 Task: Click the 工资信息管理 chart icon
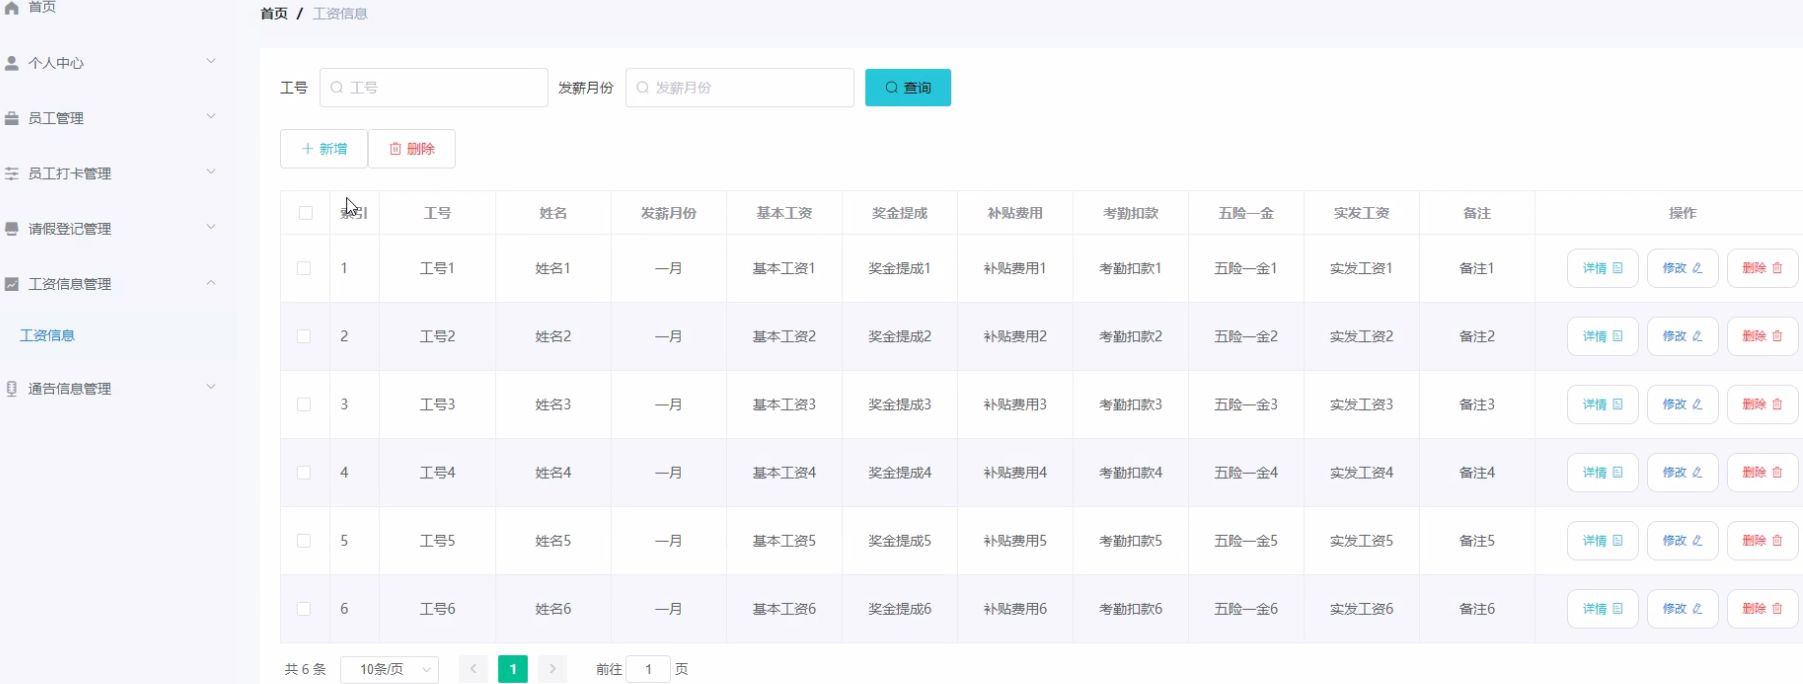12,284
